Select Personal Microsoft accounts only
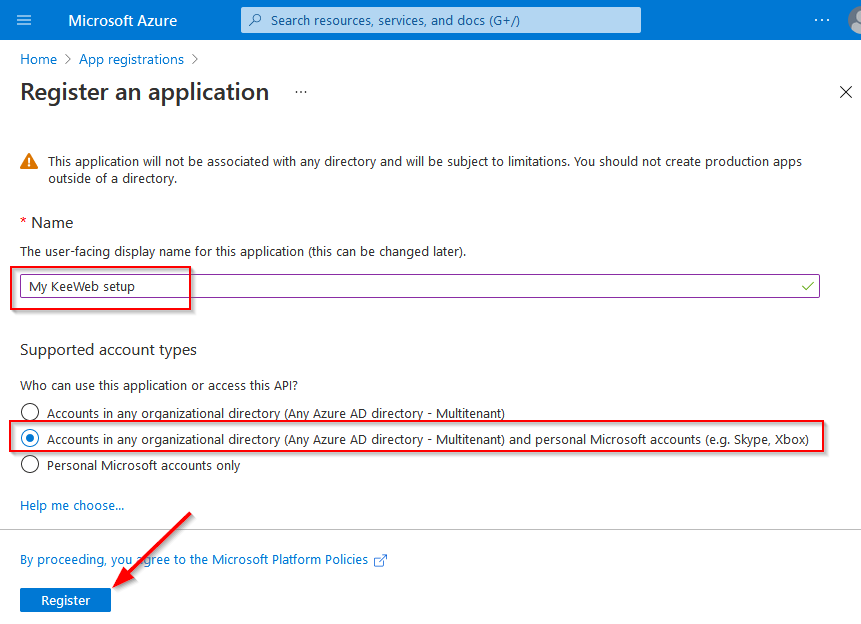The height and width of the screenshot is (624, 861). click(30, 464)
